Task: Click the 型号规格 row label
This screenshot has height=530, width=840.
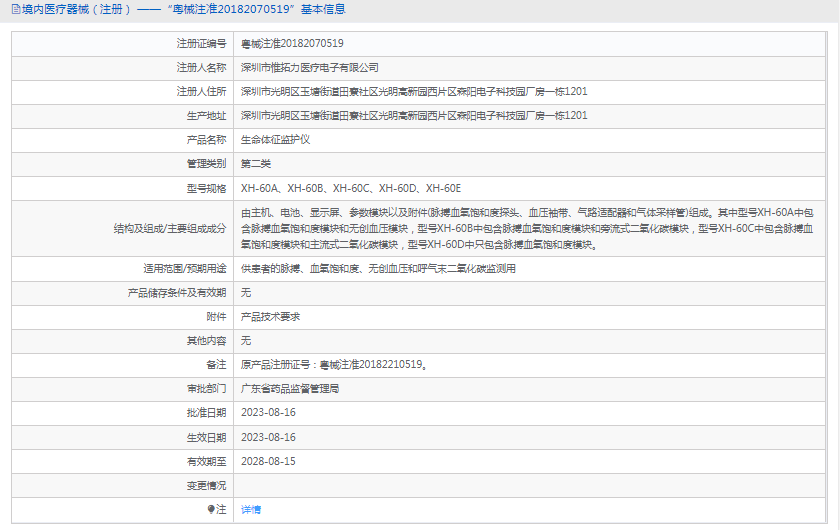Action: [206, 189]
